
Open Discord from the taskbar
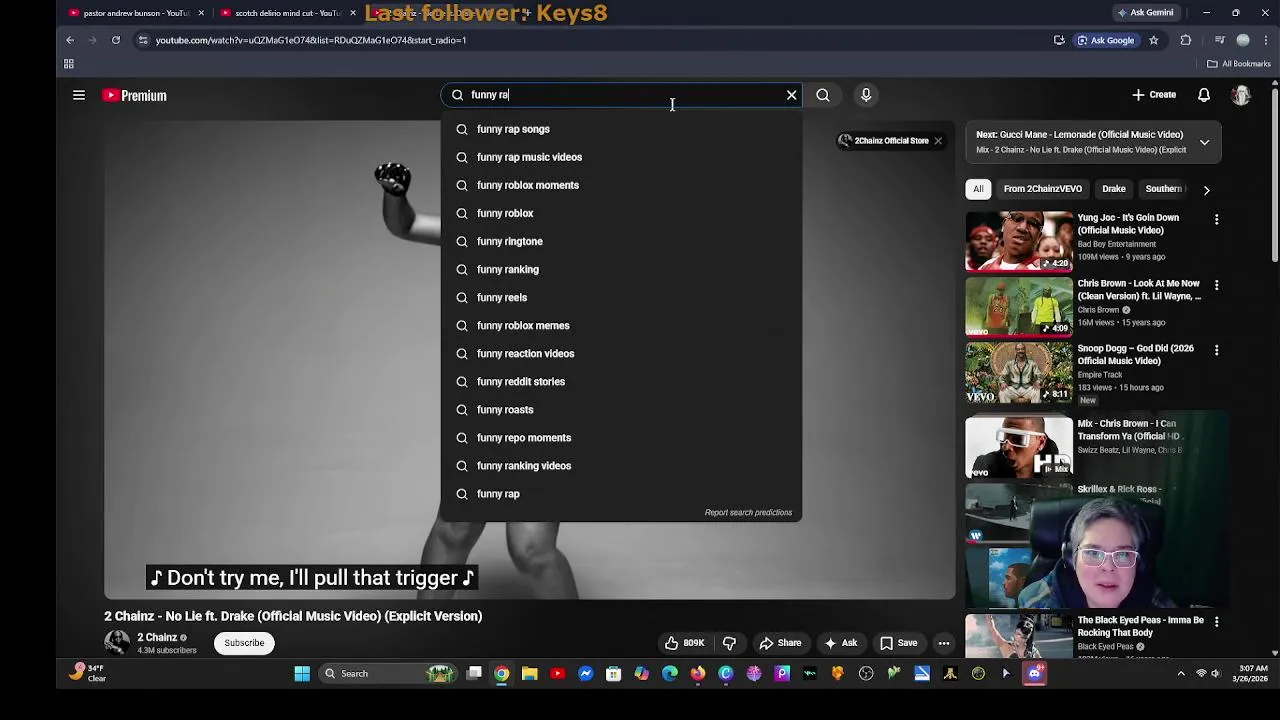(1034, 674)
